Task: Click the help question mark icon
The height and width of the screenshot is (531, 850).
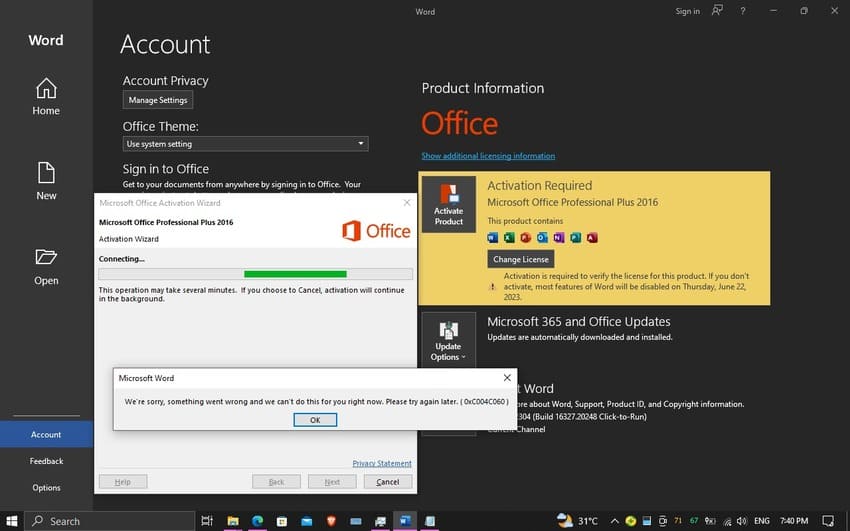Action: click(743, 11)
